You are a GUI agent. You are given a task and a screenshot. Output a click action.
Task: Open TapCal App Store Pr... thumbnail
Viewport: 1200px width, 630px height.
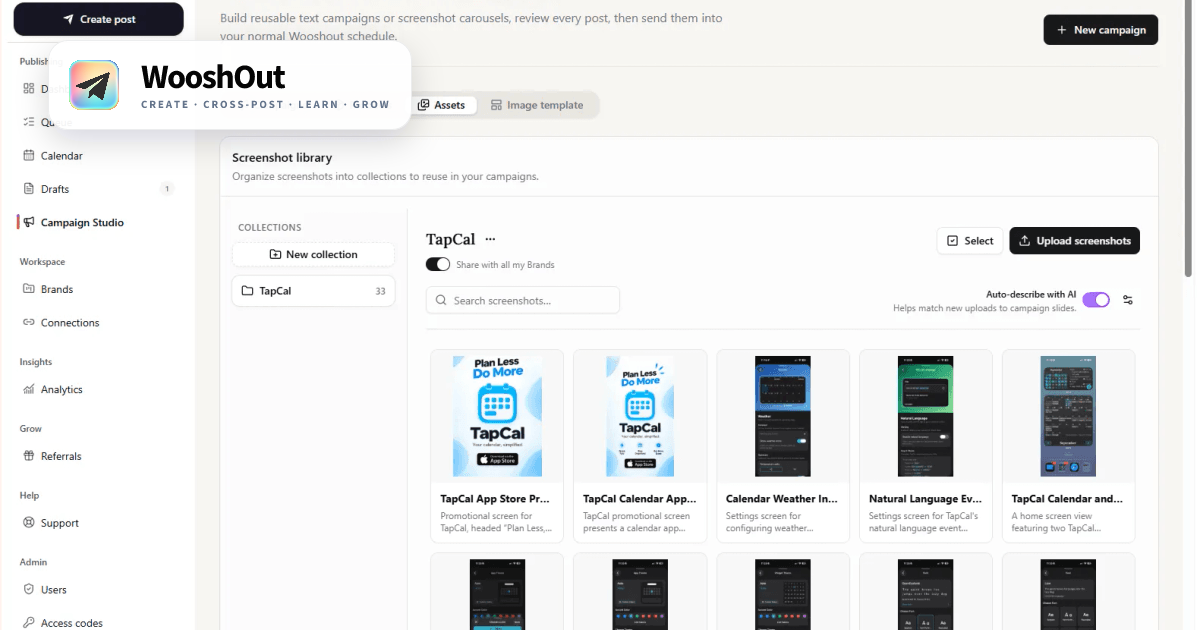pyautogui.click(x=497, y=416)
